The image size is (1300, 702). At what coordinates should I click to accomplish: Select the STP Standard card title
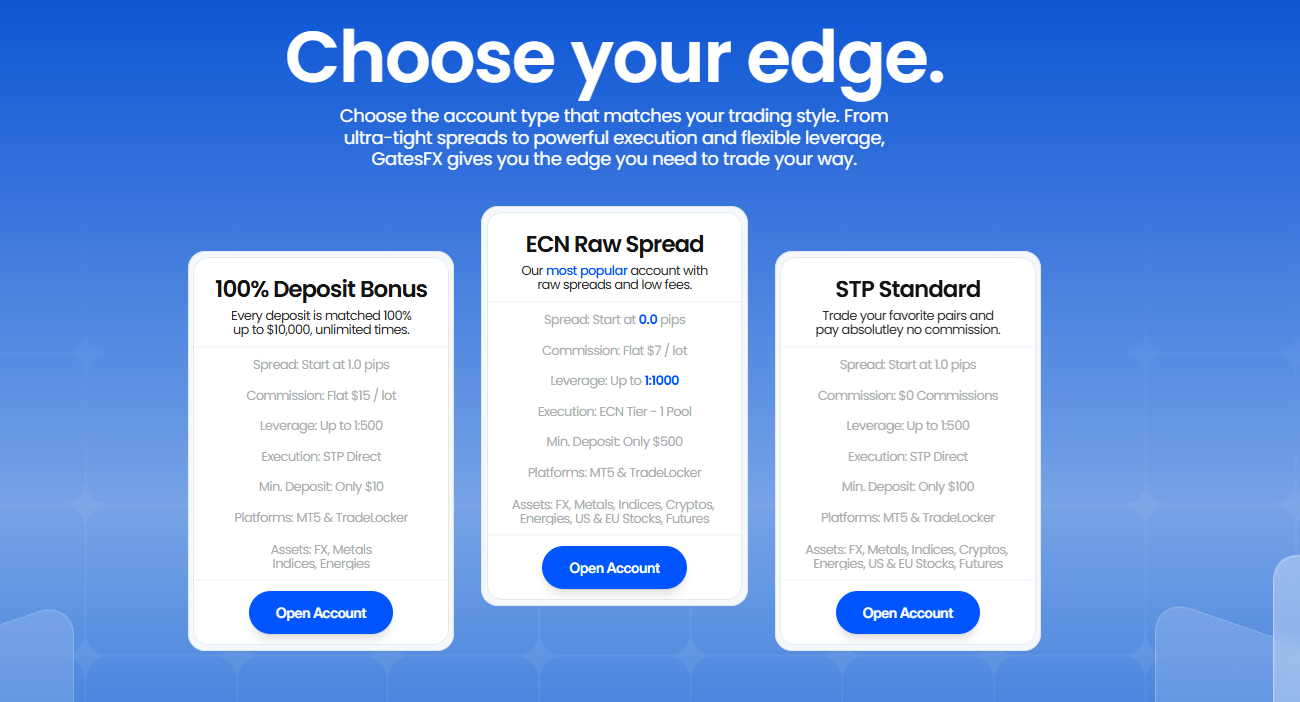[x=908, y=289]
